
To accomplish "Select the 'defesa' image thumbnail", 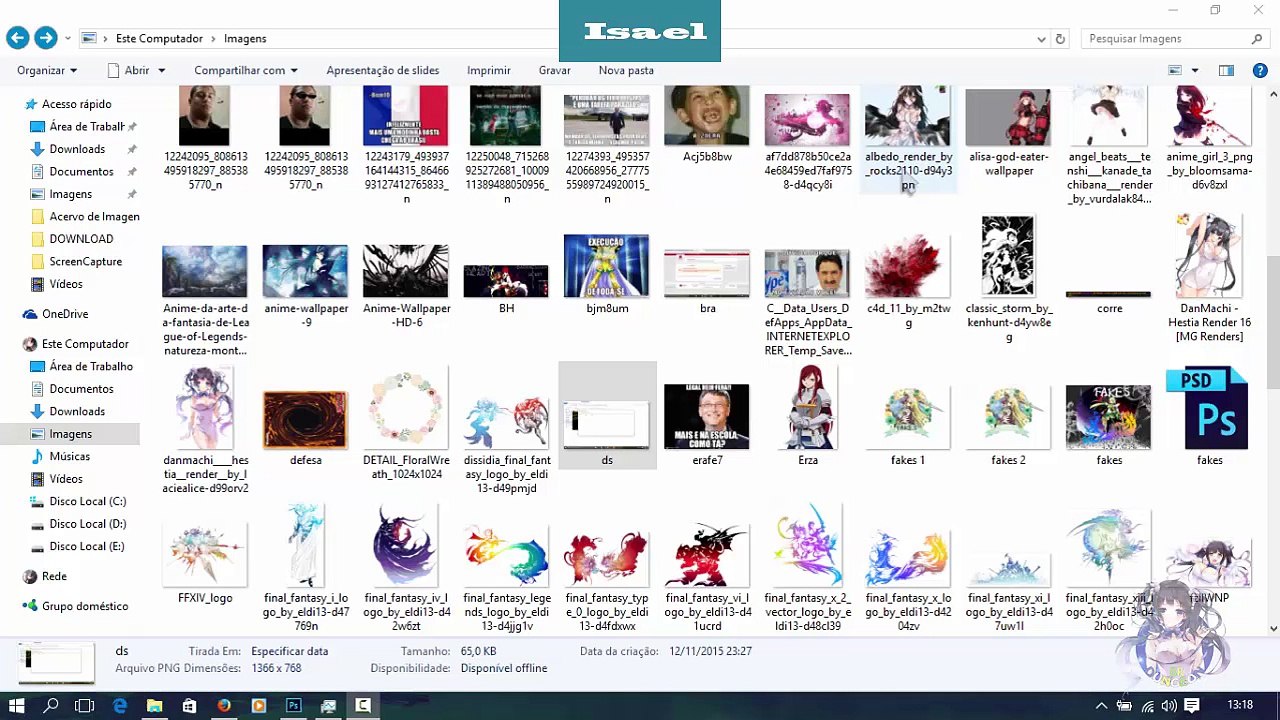I will (x=305, y=418).
